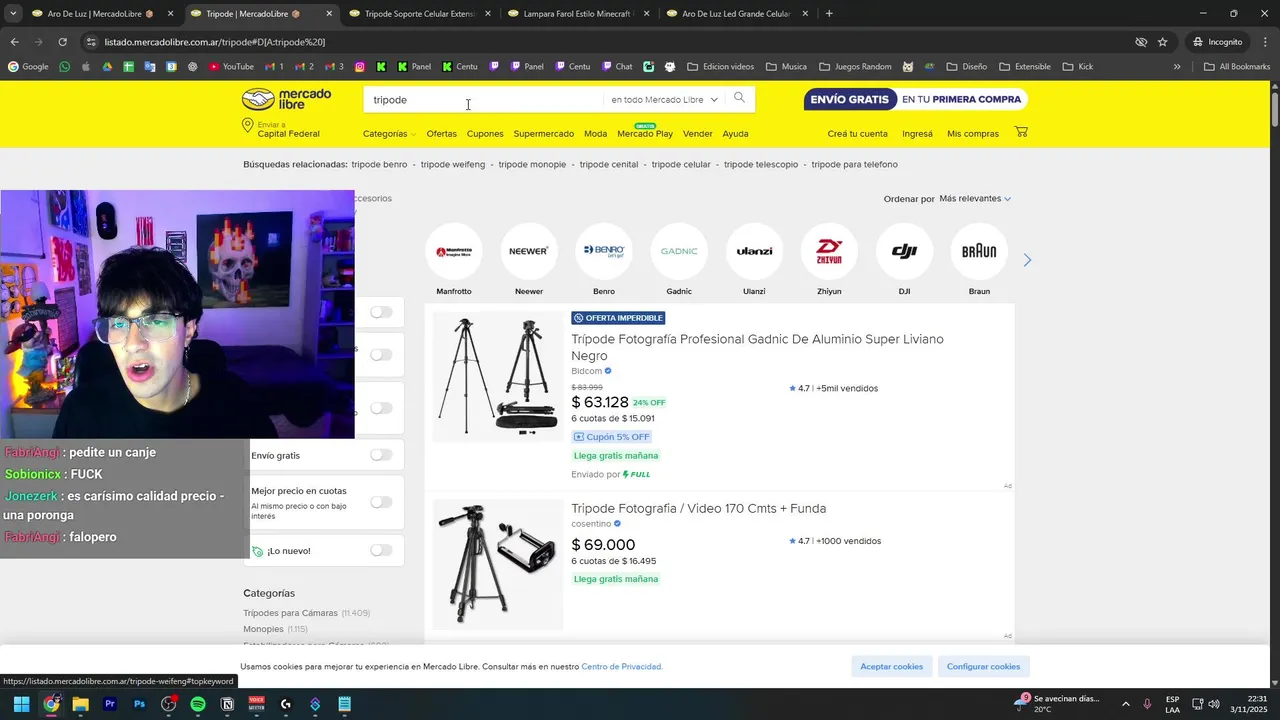The width and height of the screenshot is (1280, 720).
Task: Click the browser address bar URL
Action: [x=215, y=42]
